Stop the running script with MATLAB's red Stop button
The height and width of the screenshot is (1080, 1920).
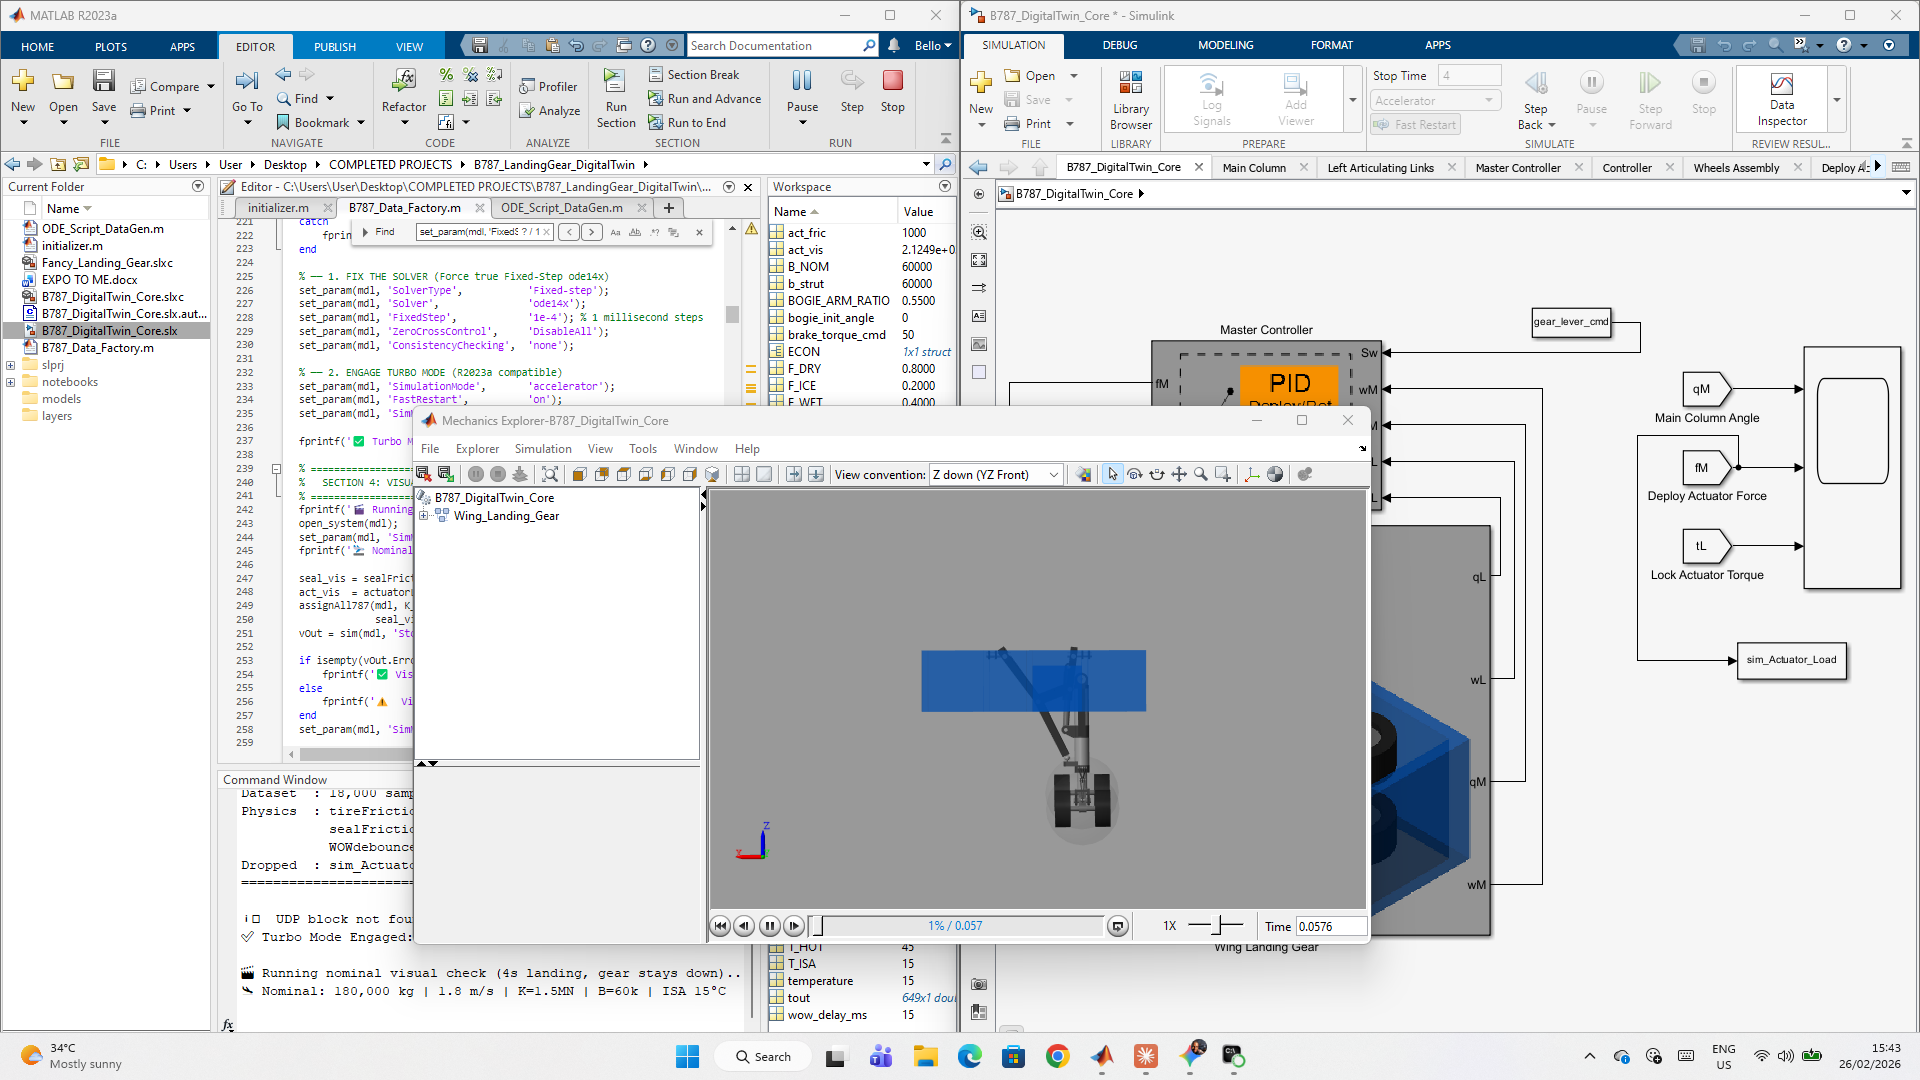(893, 81)
